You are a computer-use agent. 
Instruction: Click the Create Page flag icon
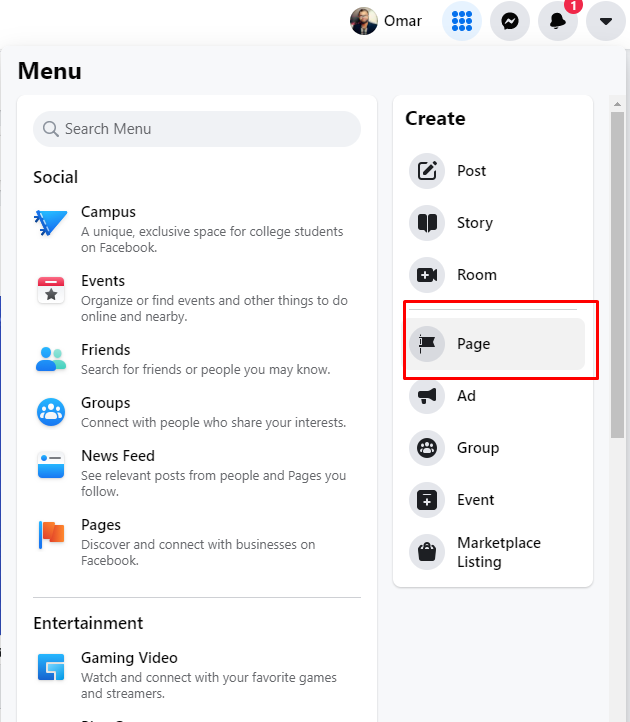[x=427, y=344]
